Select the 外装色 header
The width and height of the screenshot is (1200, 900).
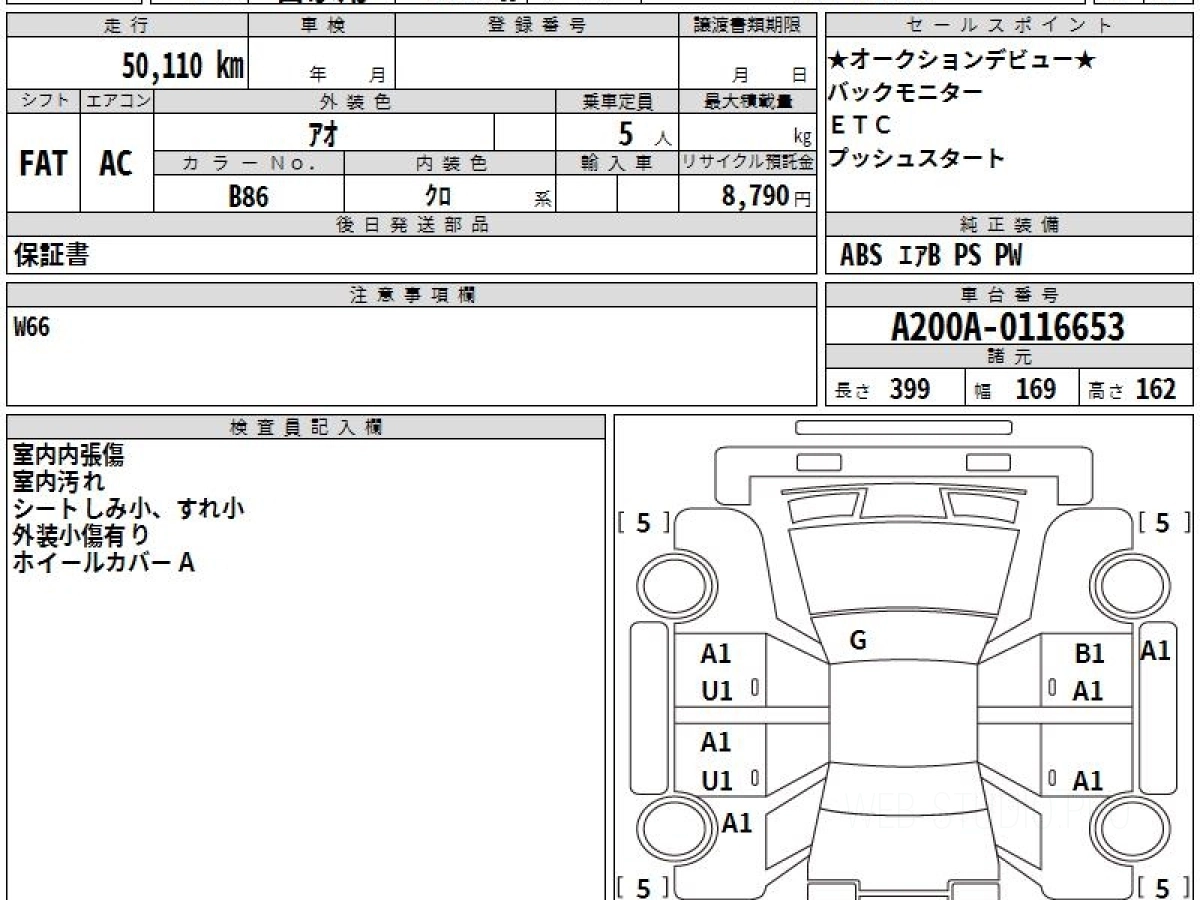[355, 101]
